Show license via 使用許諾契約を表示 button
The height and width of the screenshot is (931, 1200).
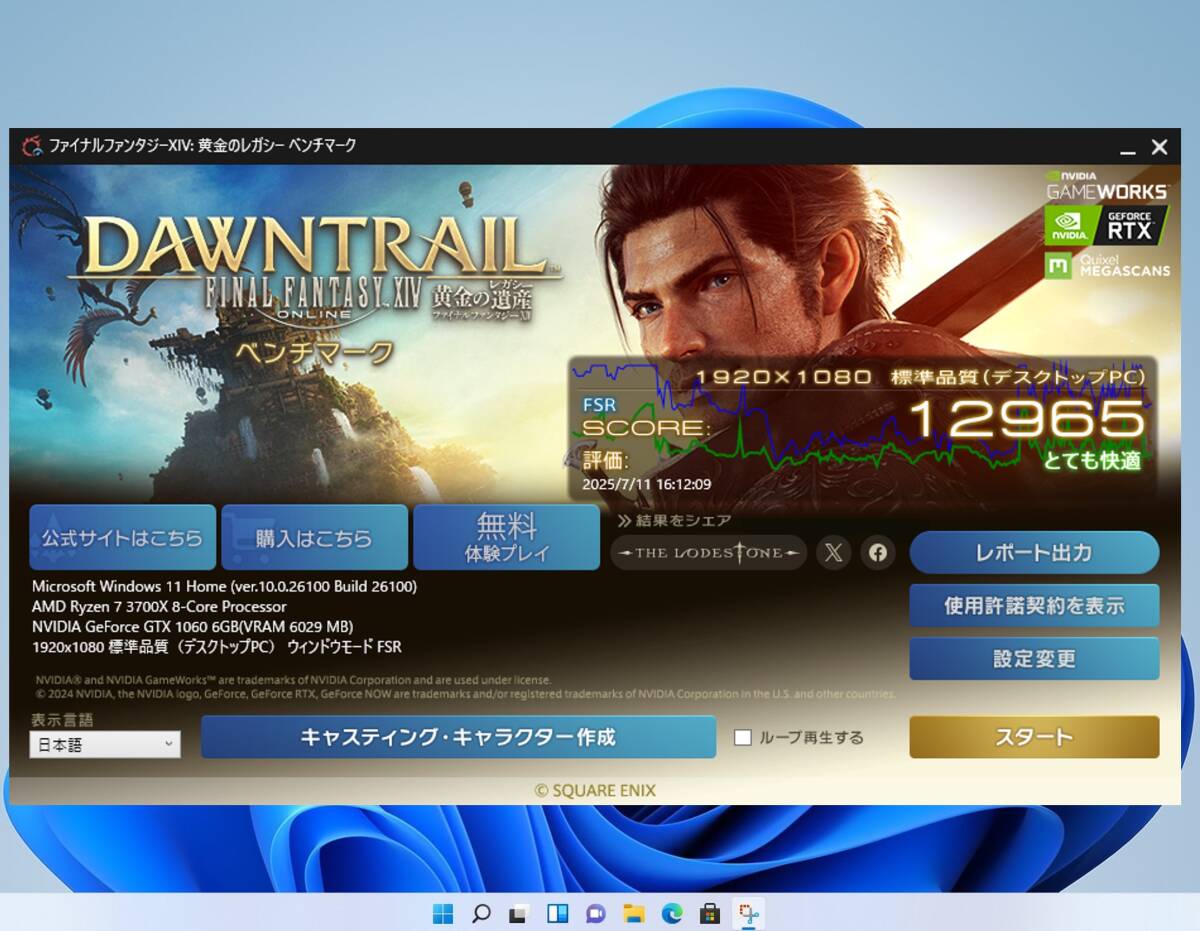pos(1034,605)
